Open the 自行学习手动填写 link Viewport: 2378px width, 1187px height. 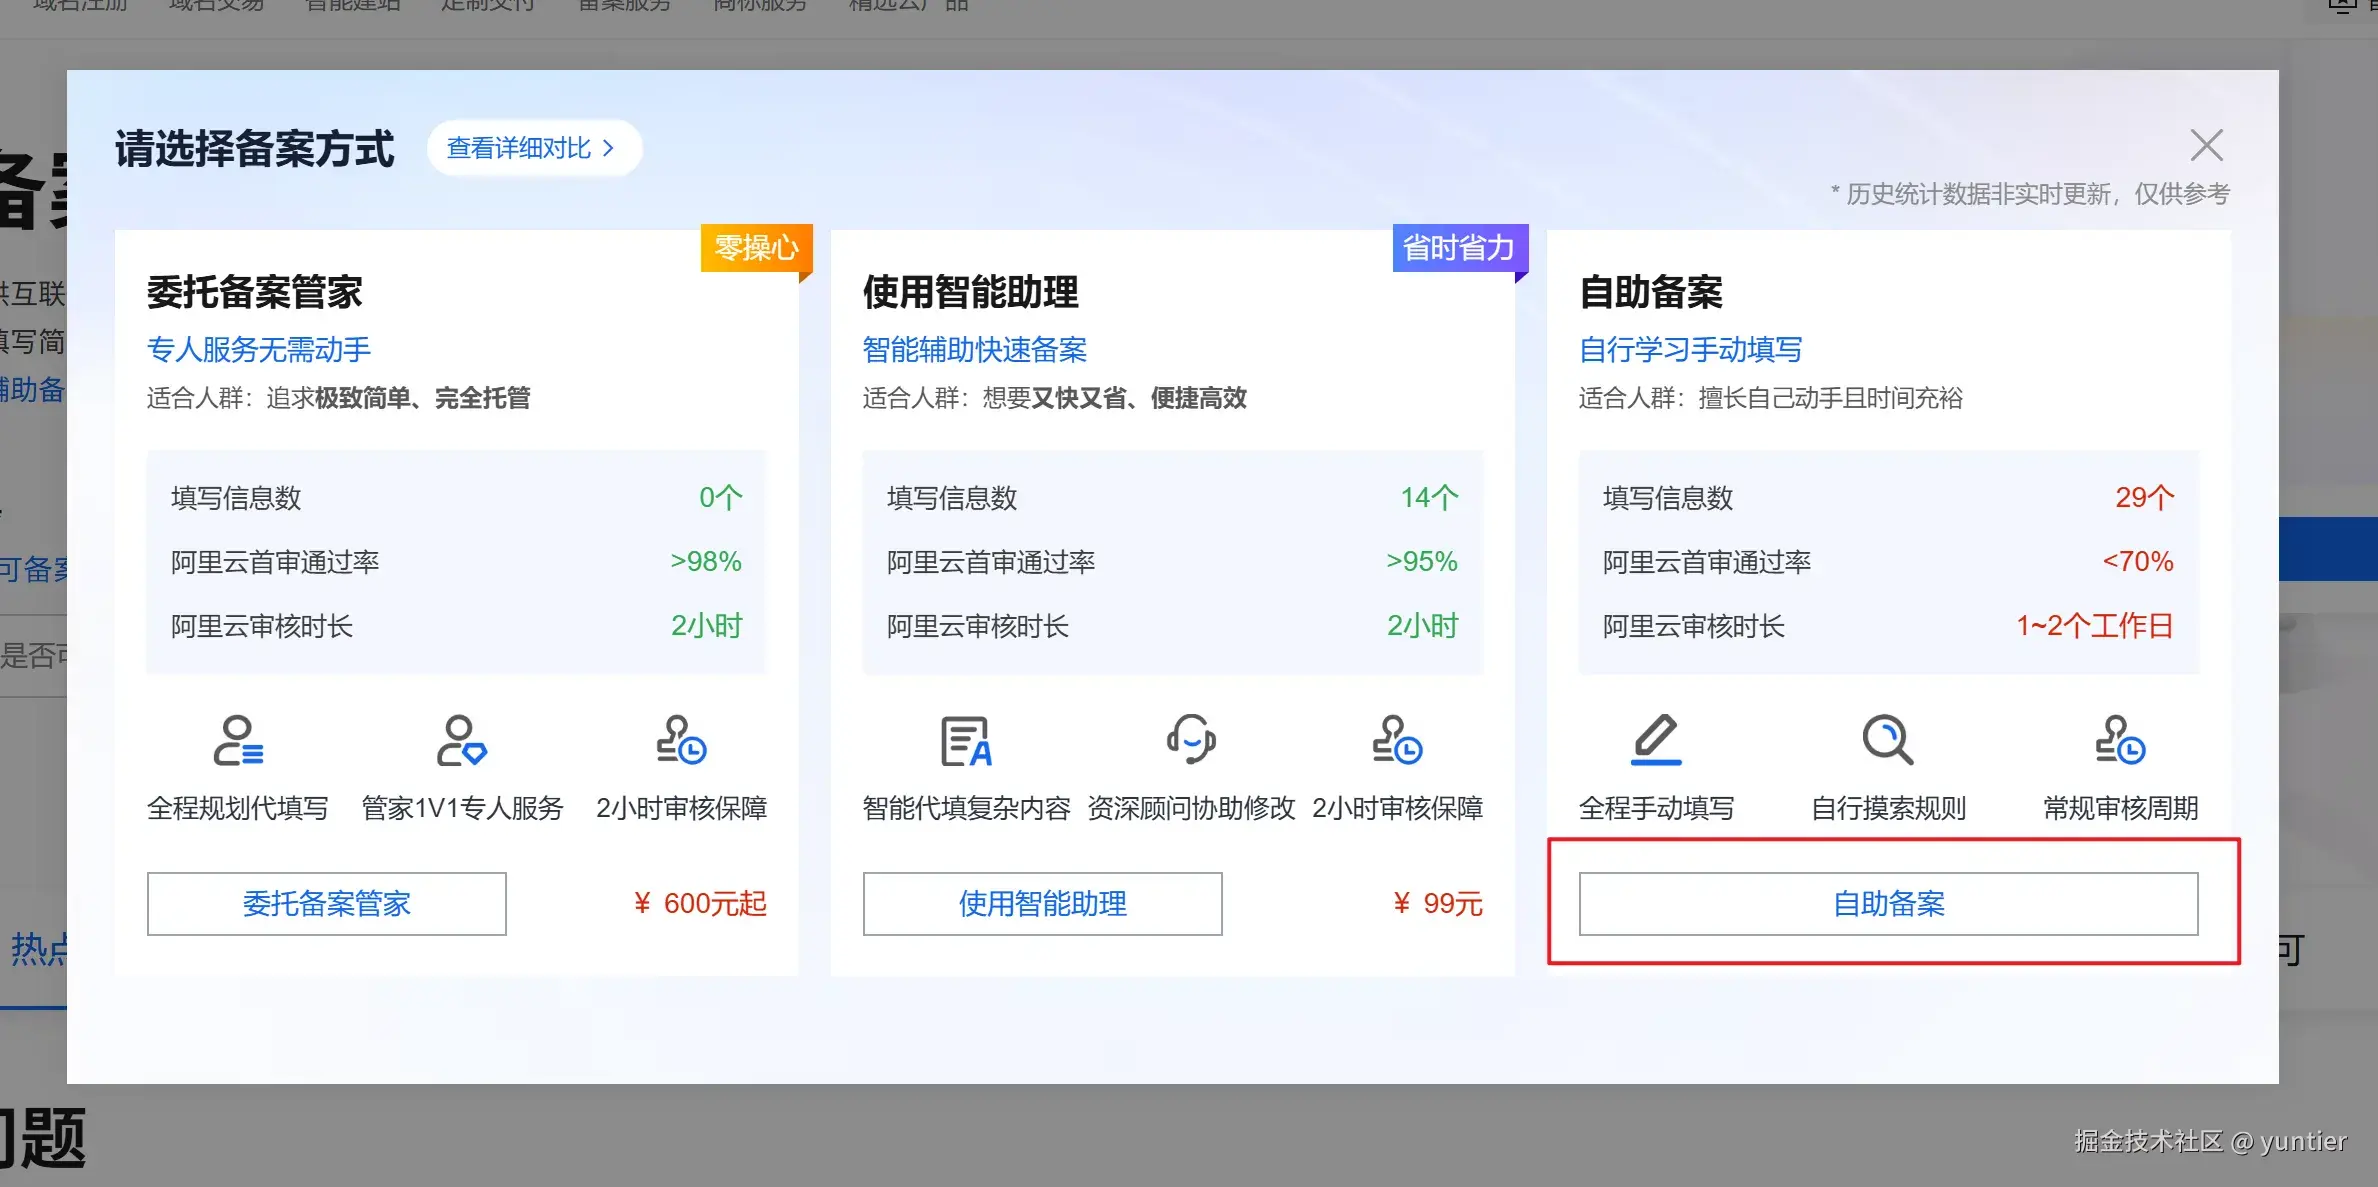coord(1690,349)
